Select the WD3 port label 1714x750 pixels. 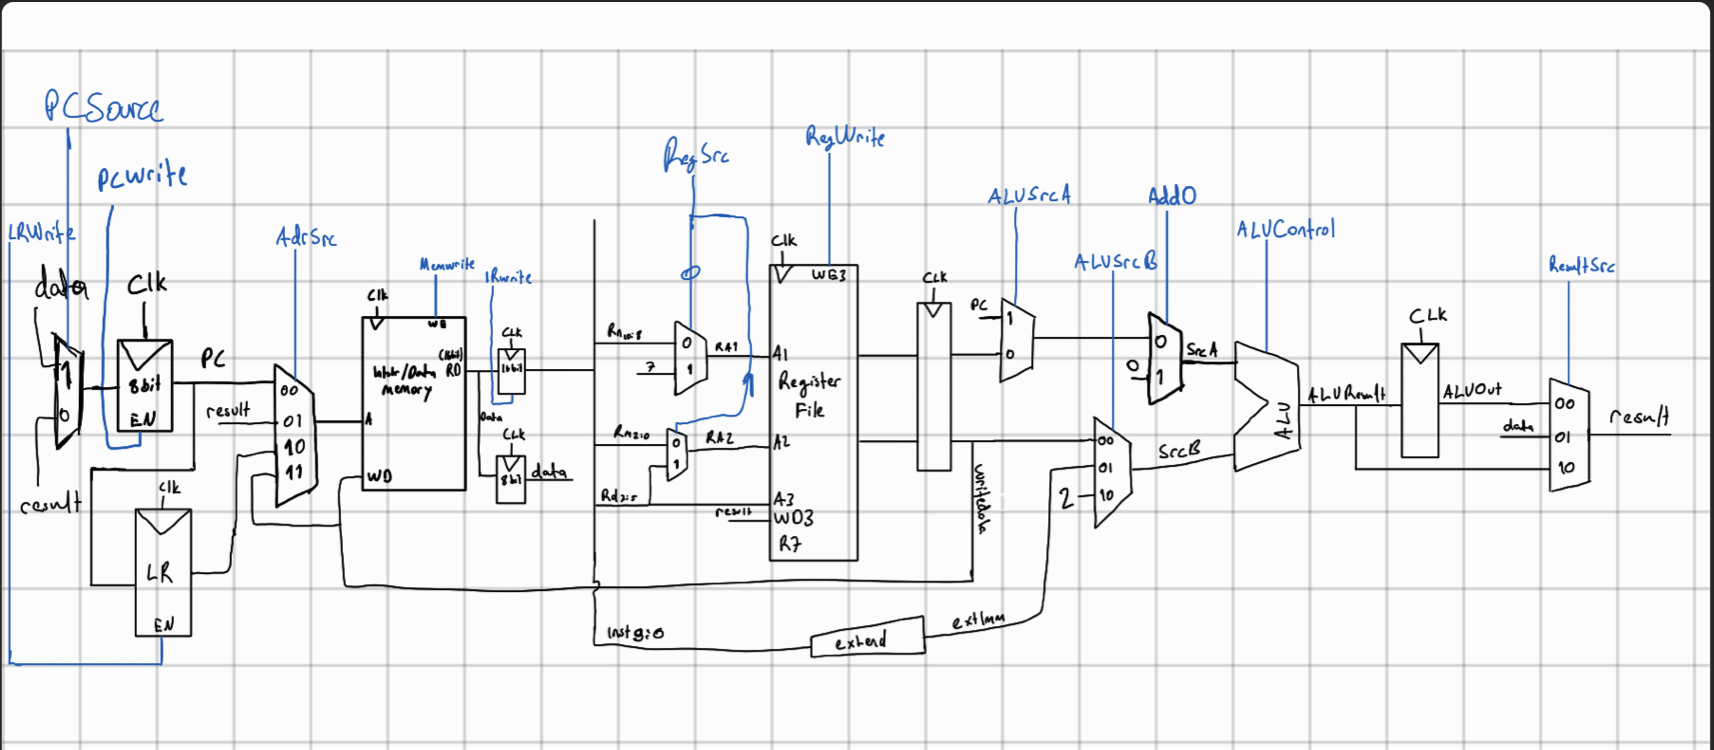pos(793,518)
